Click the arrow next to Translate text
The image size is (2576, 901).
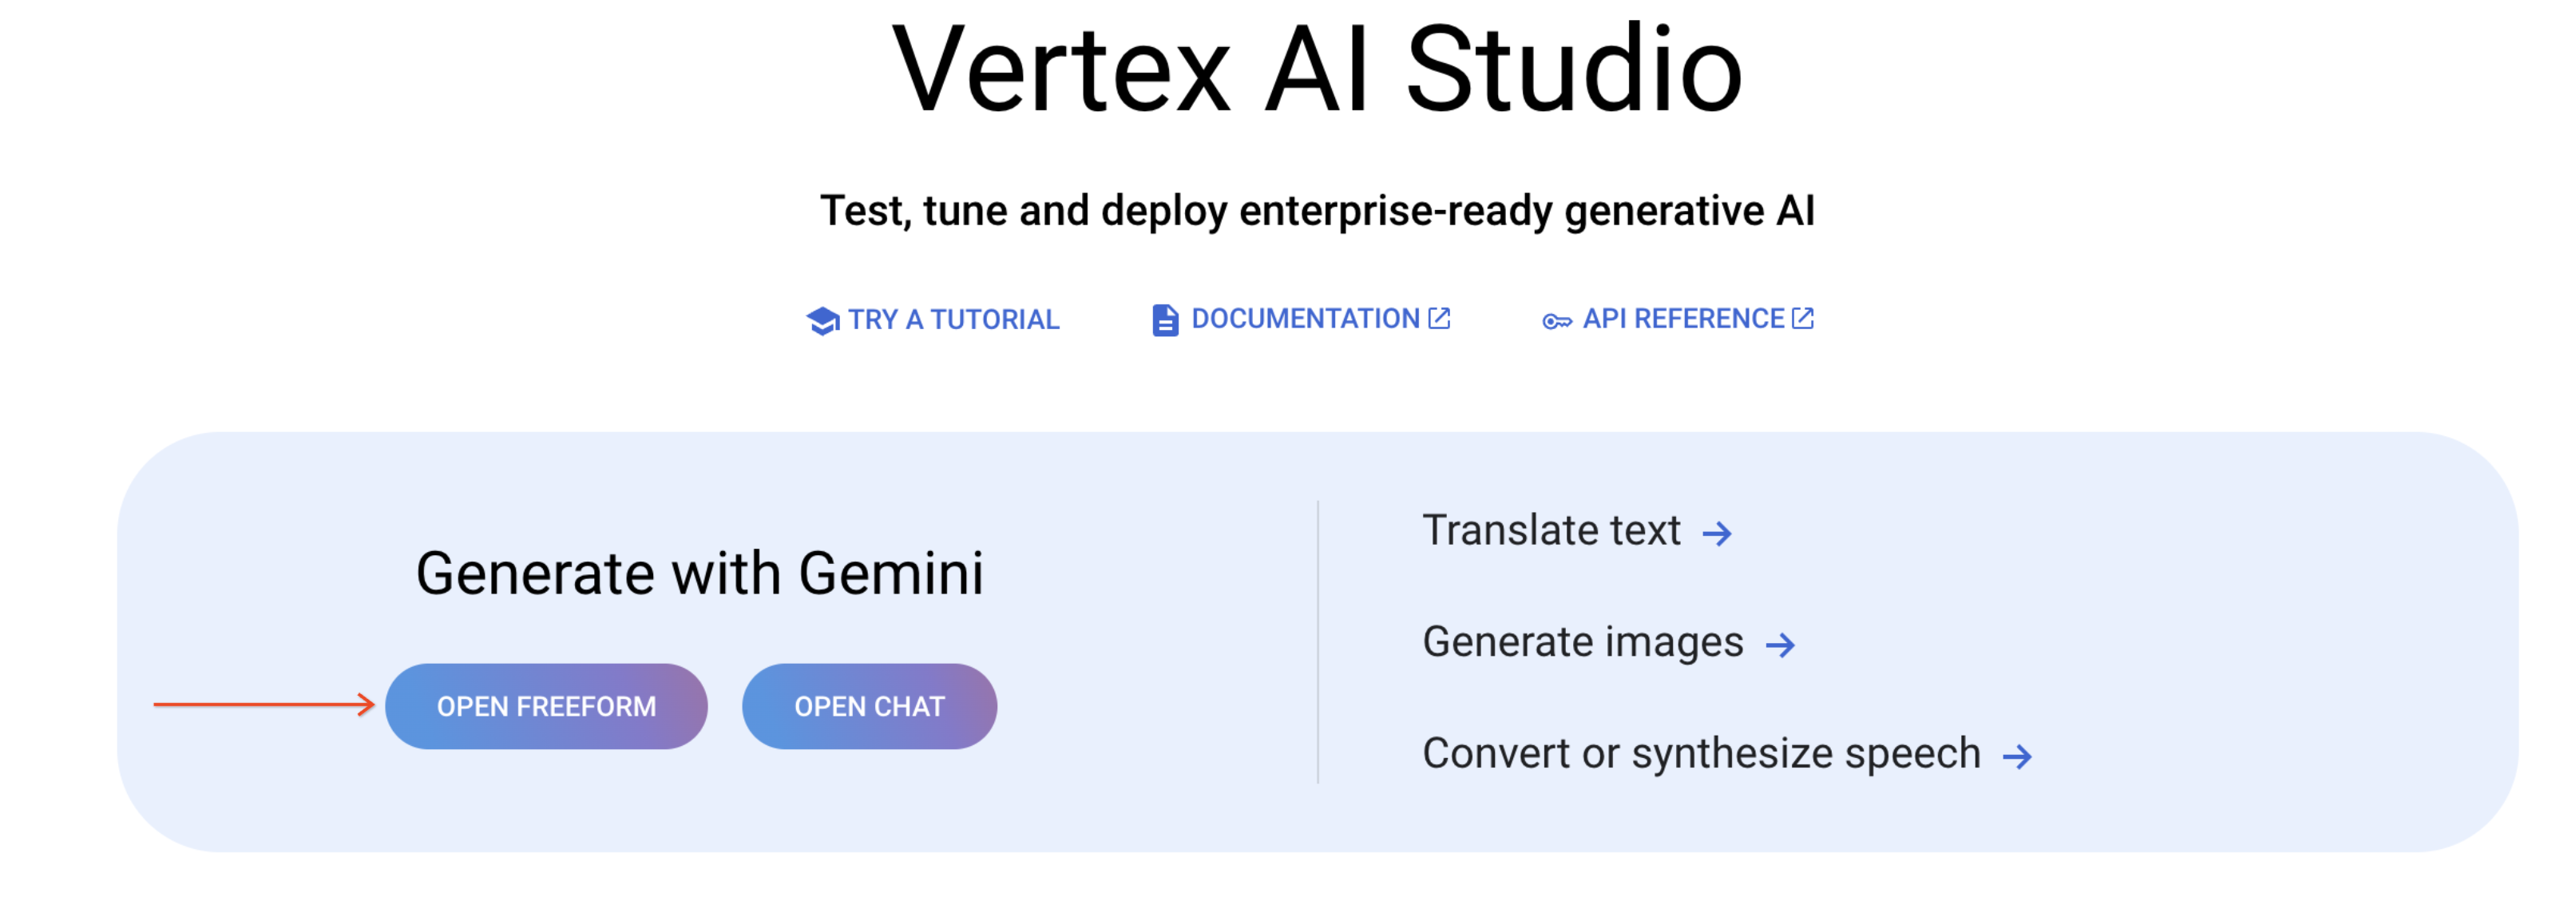click(x=1717, y=533)
